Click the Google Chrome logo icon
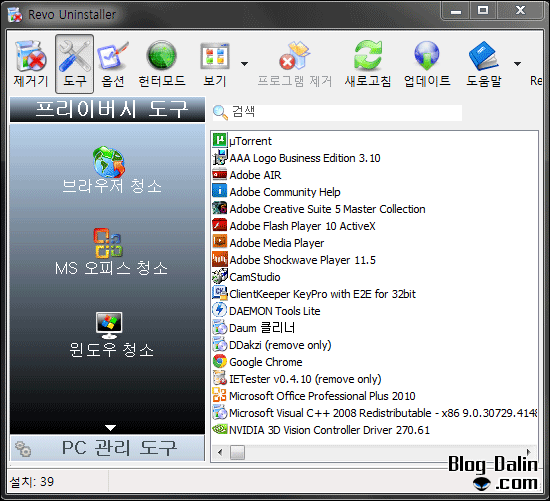The width and height of the screenshot is (550, 501). coord(220,361)
